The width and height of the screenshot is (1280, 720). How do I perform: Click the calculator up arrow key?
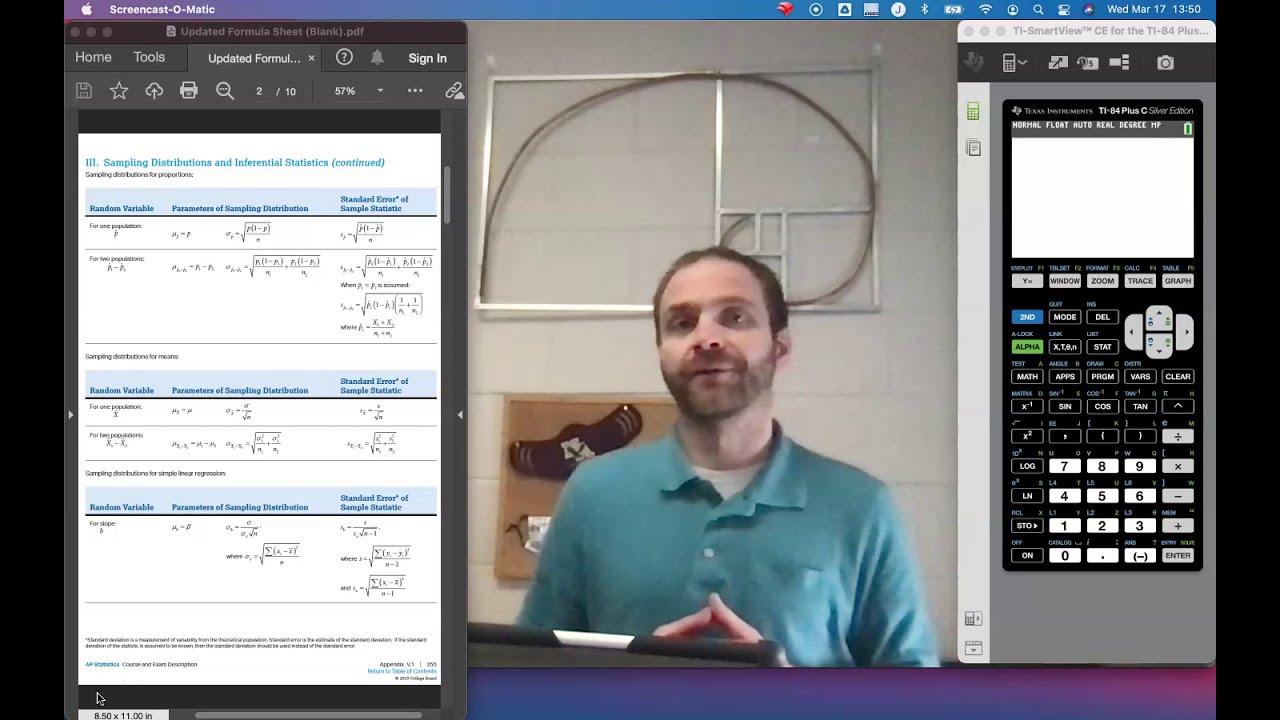point(1159,318)
